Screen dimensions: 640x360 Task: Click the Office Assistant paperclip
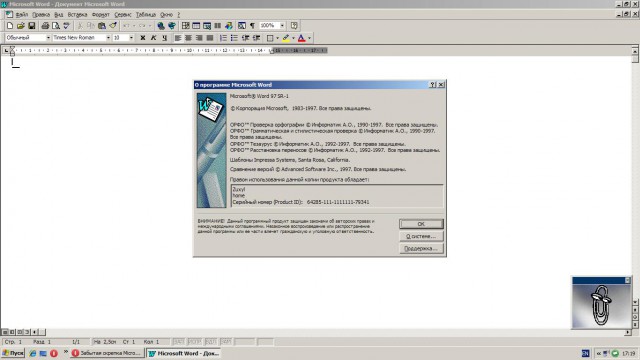(601, 304)
